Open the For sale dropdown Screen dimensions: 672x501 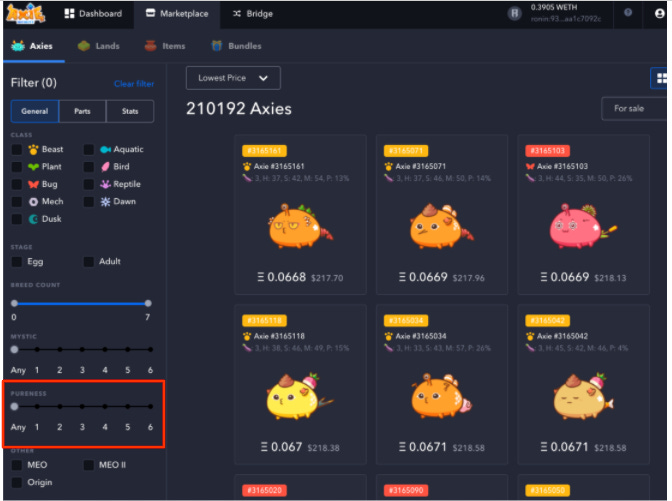[634, 108]
